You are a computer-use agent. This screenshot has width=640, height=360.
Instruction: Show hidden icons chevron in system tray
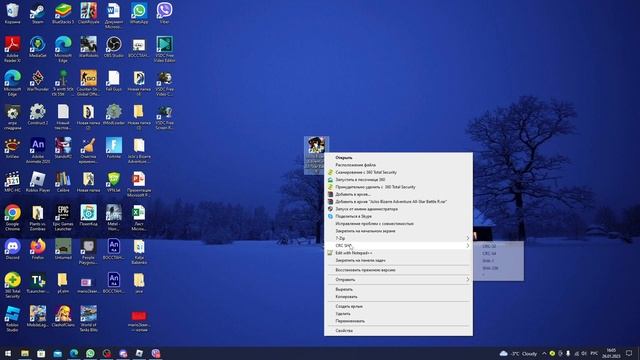pos(544,353)
